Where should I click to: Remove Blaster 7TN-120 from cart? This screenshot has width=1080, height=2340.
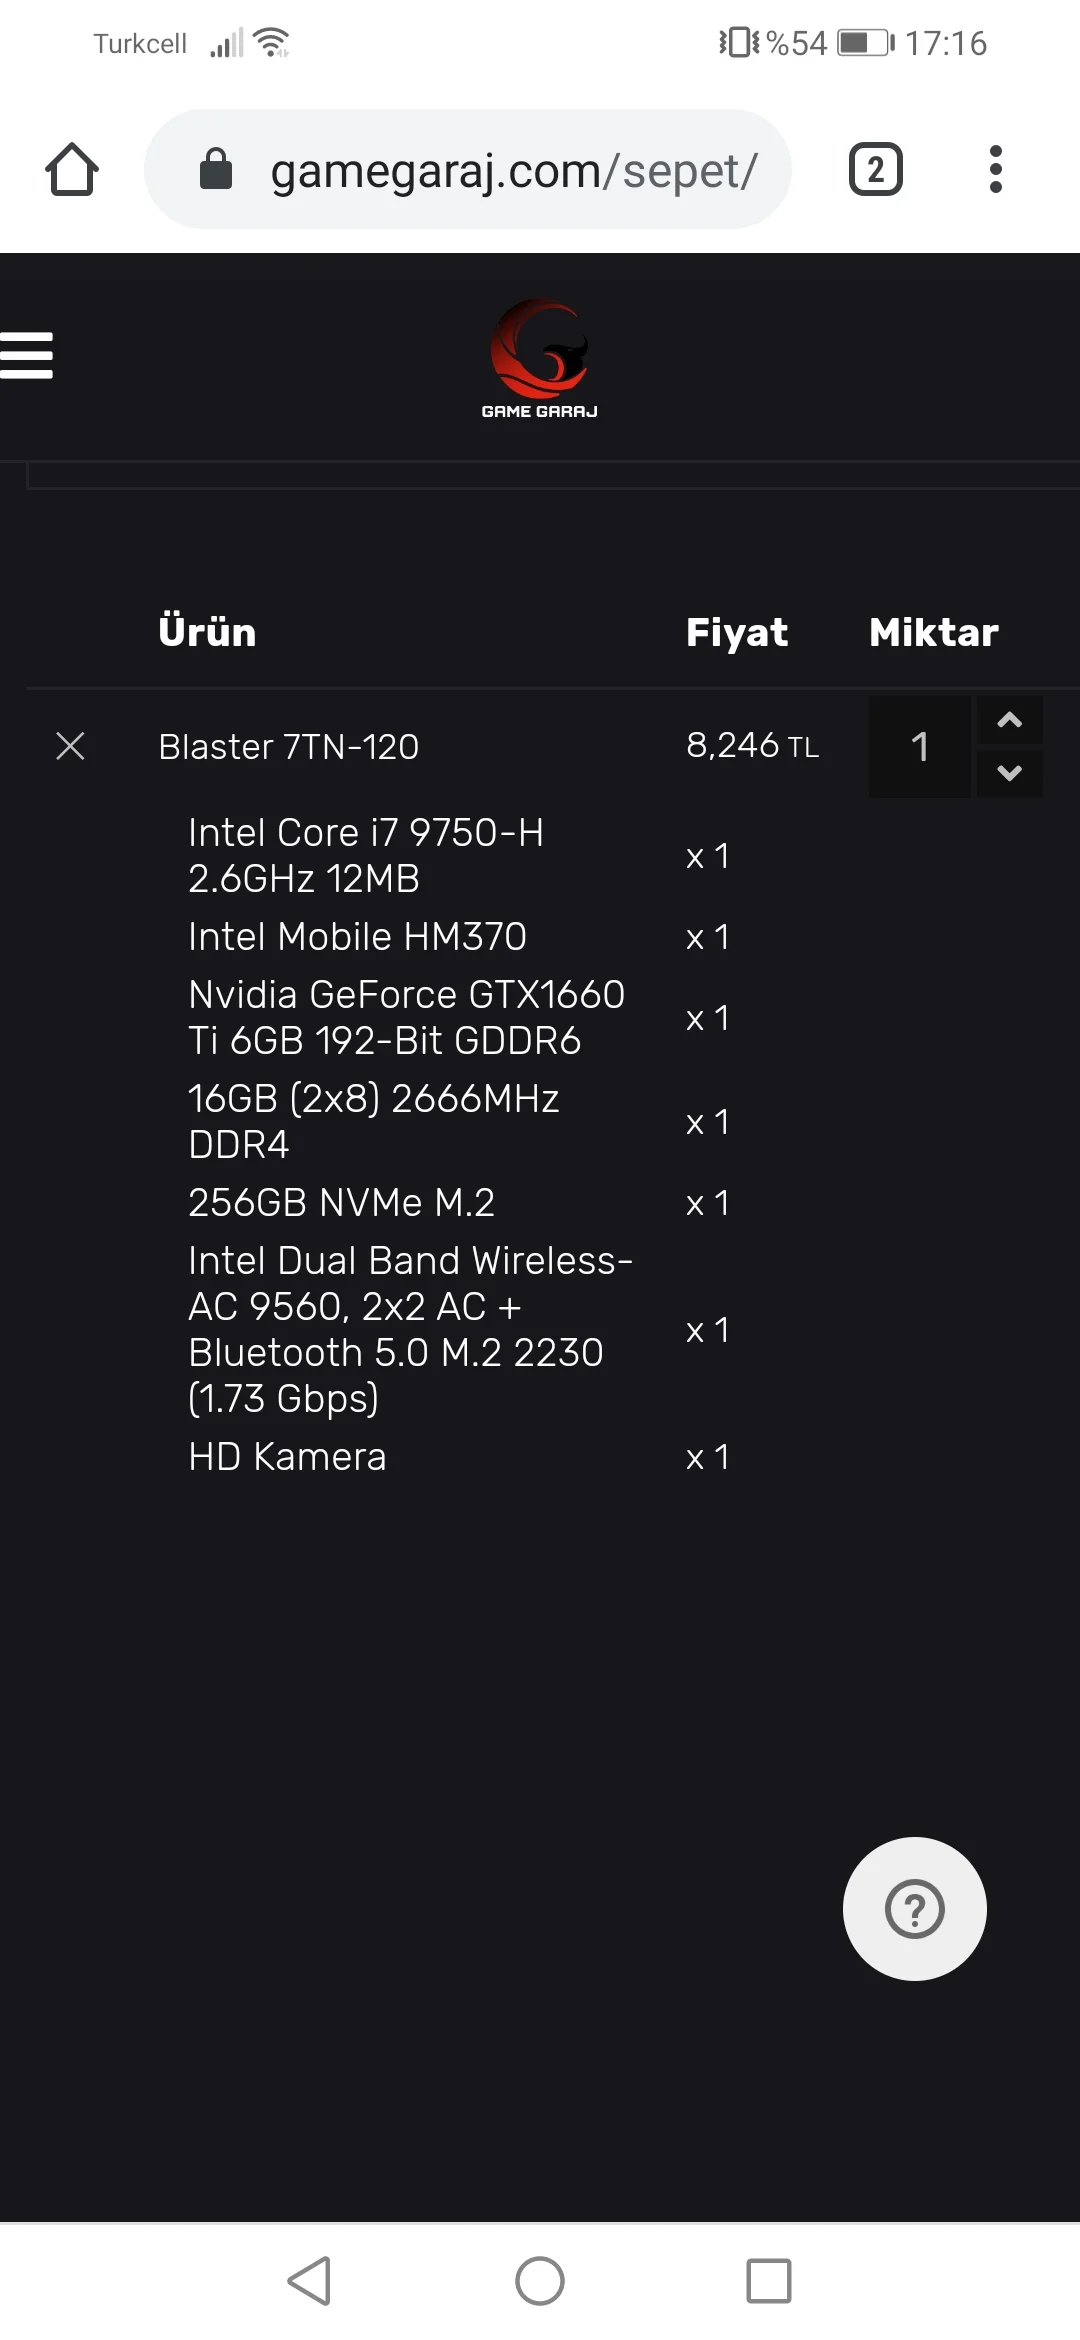point(70,746)
